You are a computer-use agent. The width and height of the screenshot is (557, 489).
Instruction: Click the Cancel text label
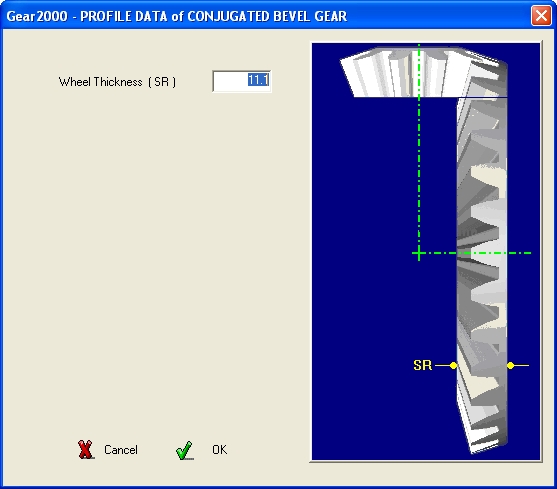tap(121, 450)
